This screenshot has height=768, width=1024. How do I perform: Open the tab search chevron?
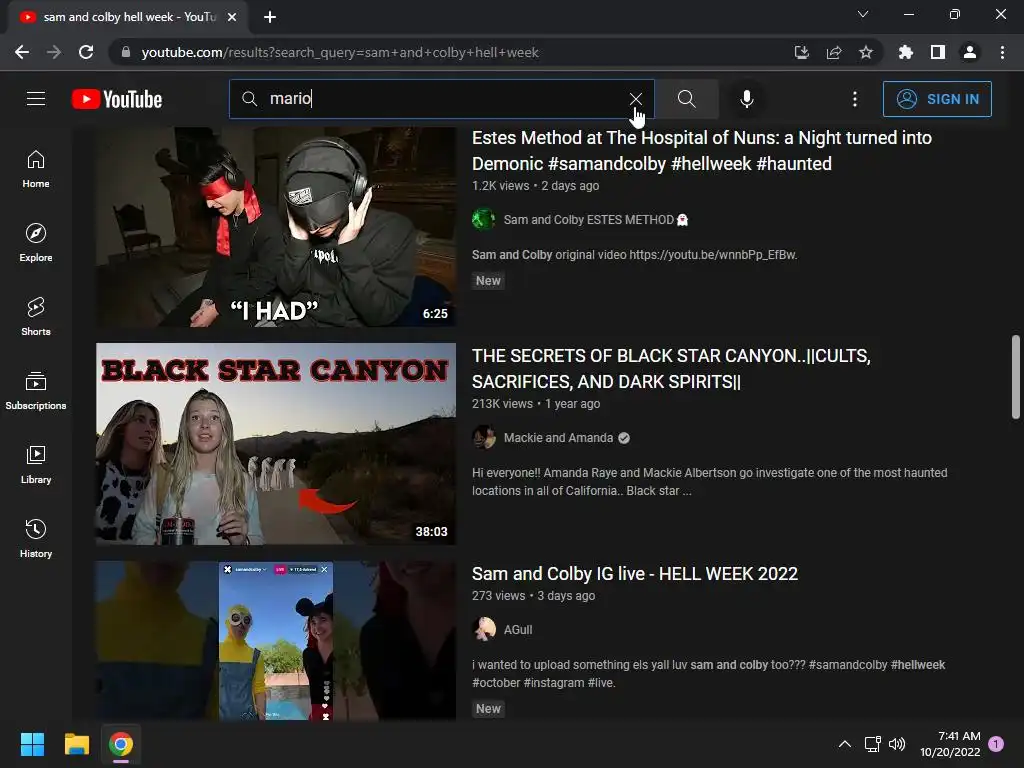click(x=863, y=14)
